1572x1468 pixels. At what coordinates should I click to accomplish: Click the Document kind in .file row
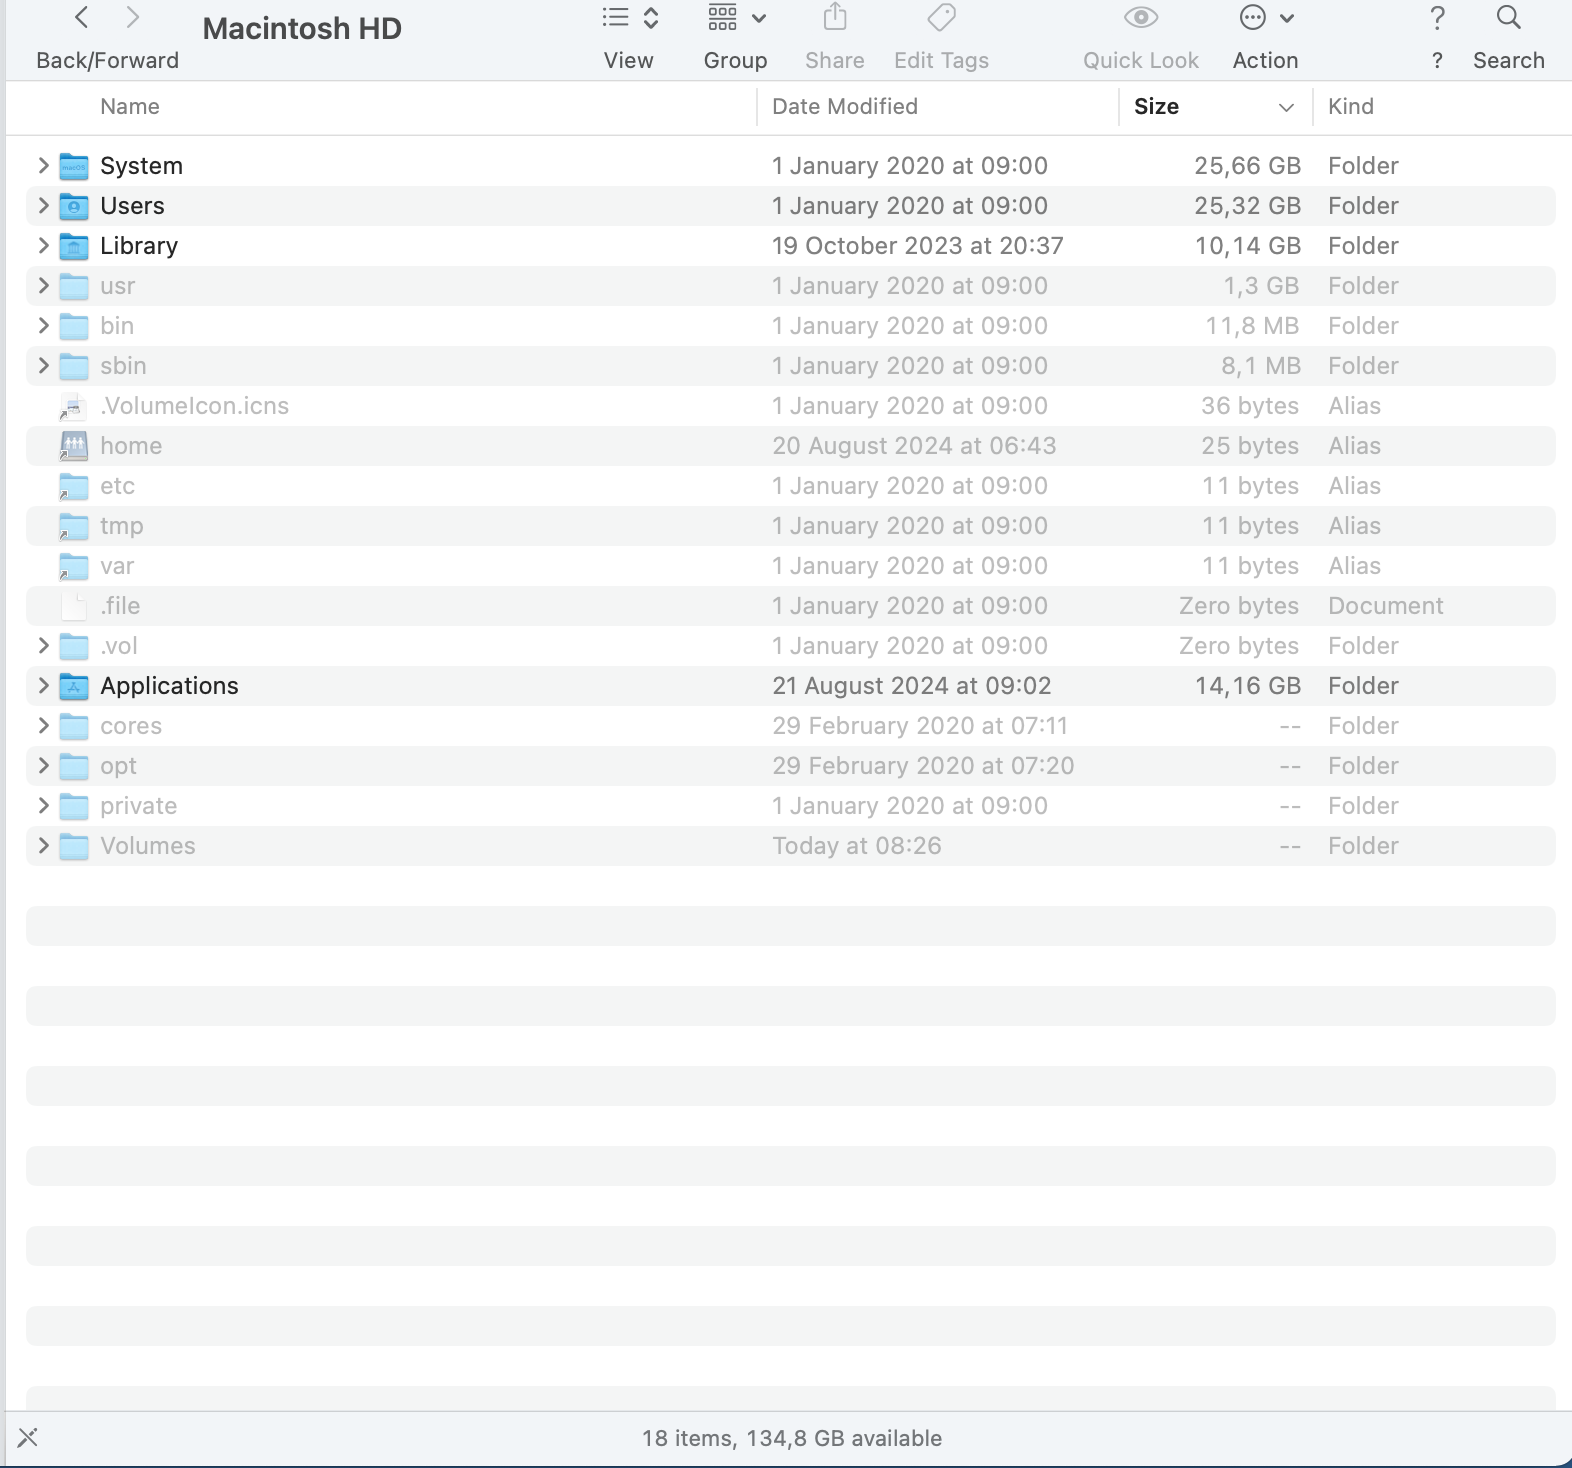pyautogui.click(x=1386, y=606)
